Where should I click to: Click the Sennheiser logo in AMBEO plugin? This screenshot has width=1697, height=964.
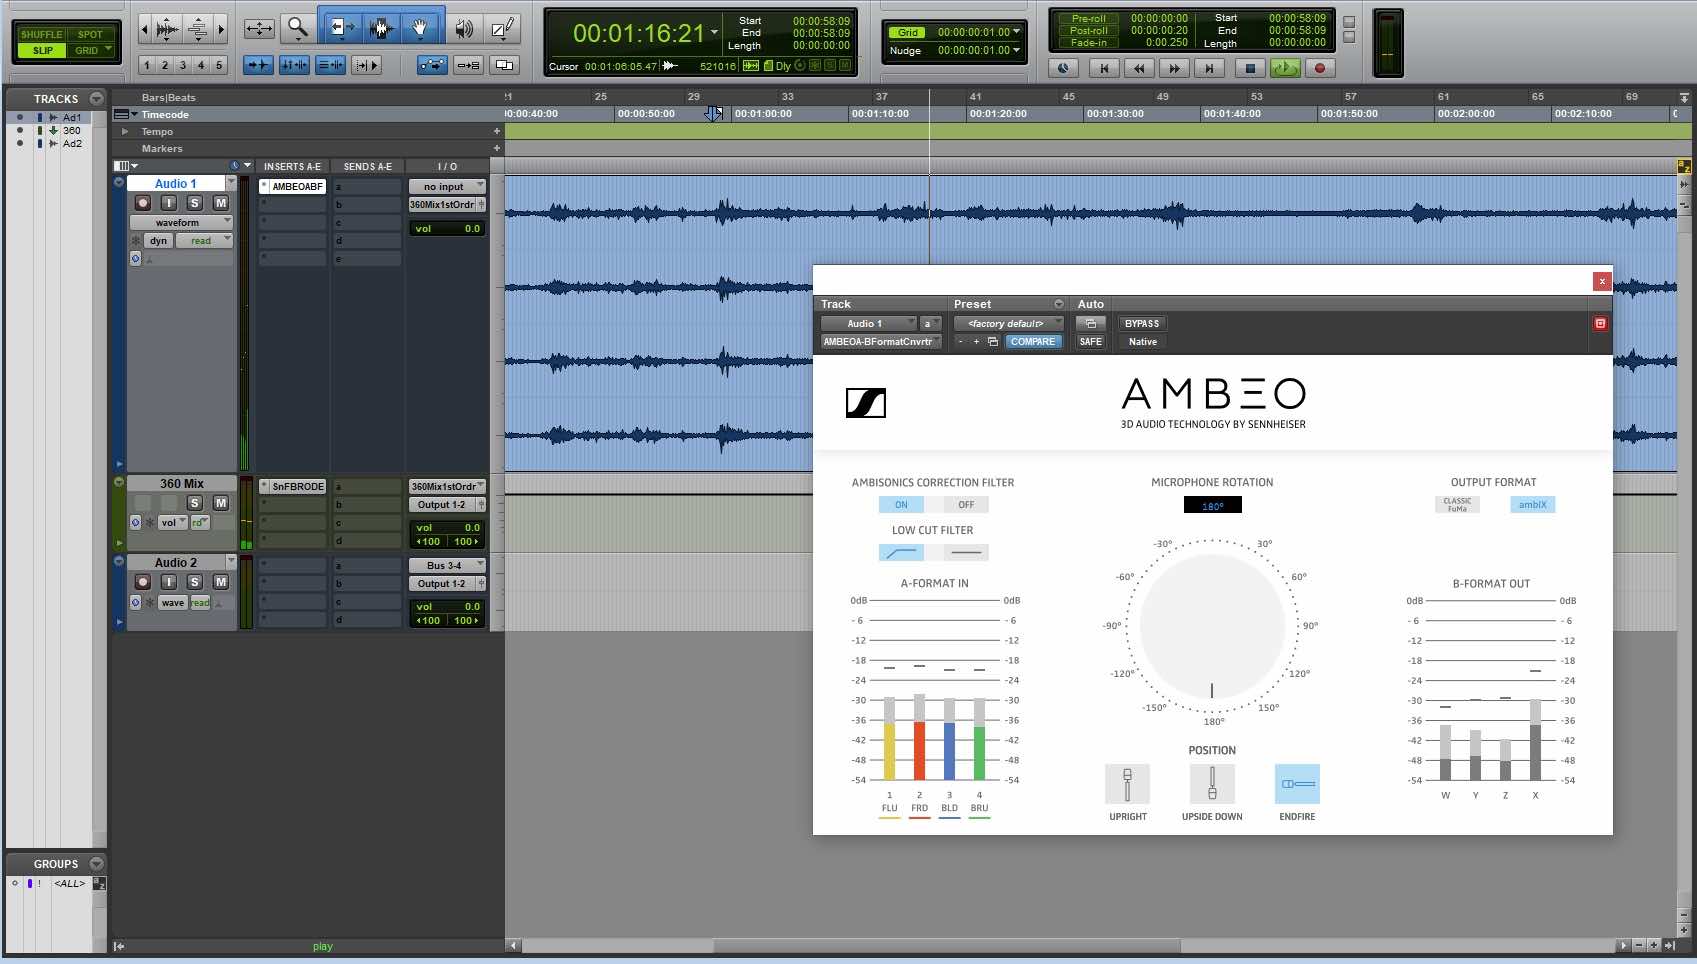click(865, 403)
